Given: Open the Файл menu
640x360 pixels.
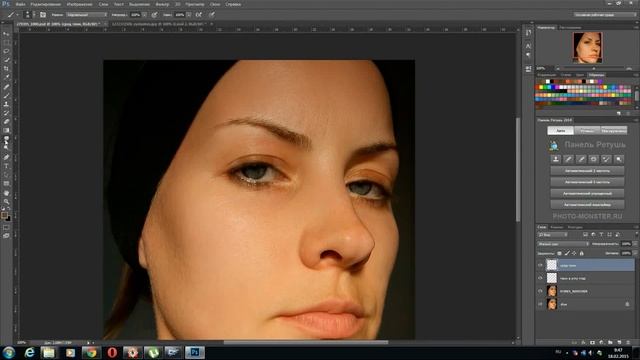Looking at the screenshot, I should click(x=20, y=4).
